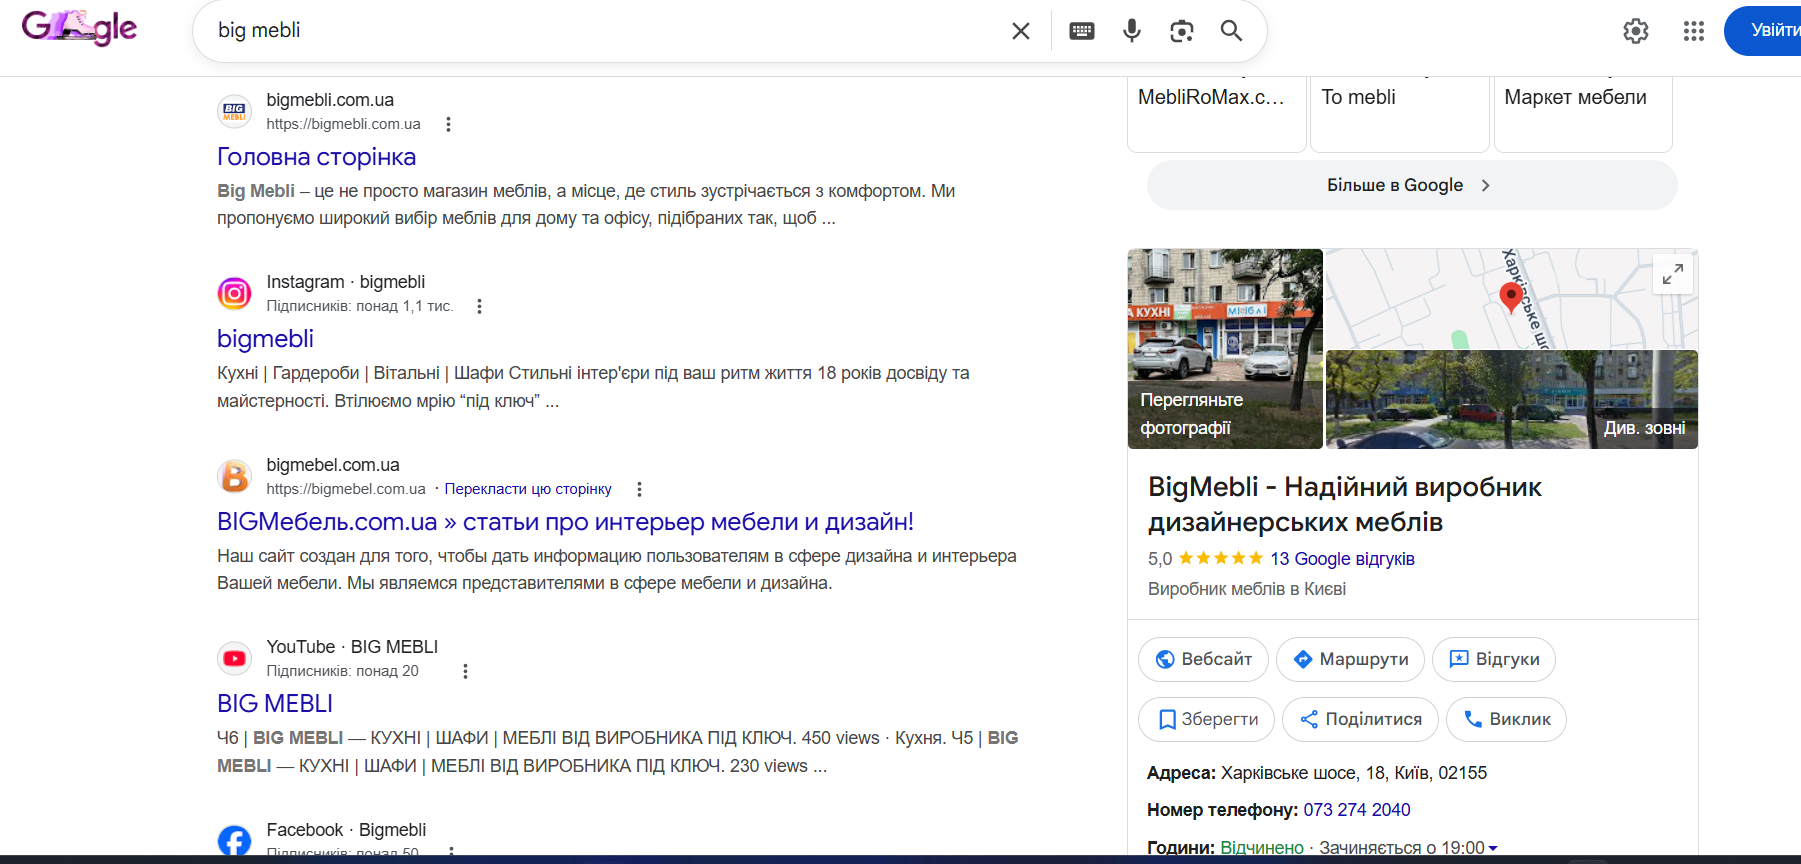Open the on-screen keyboard input tool
This screenshot has height=864, width=1801.
click(1082, 31)
